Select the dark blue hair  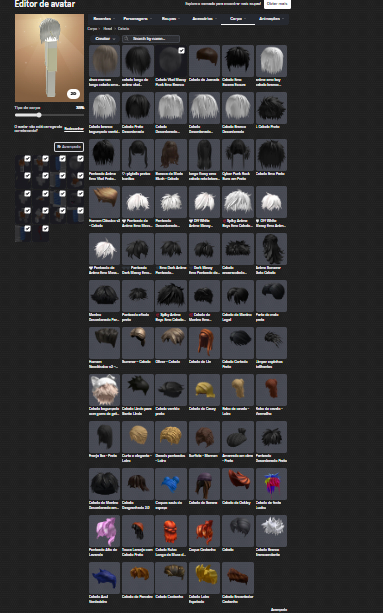point(104,578)
